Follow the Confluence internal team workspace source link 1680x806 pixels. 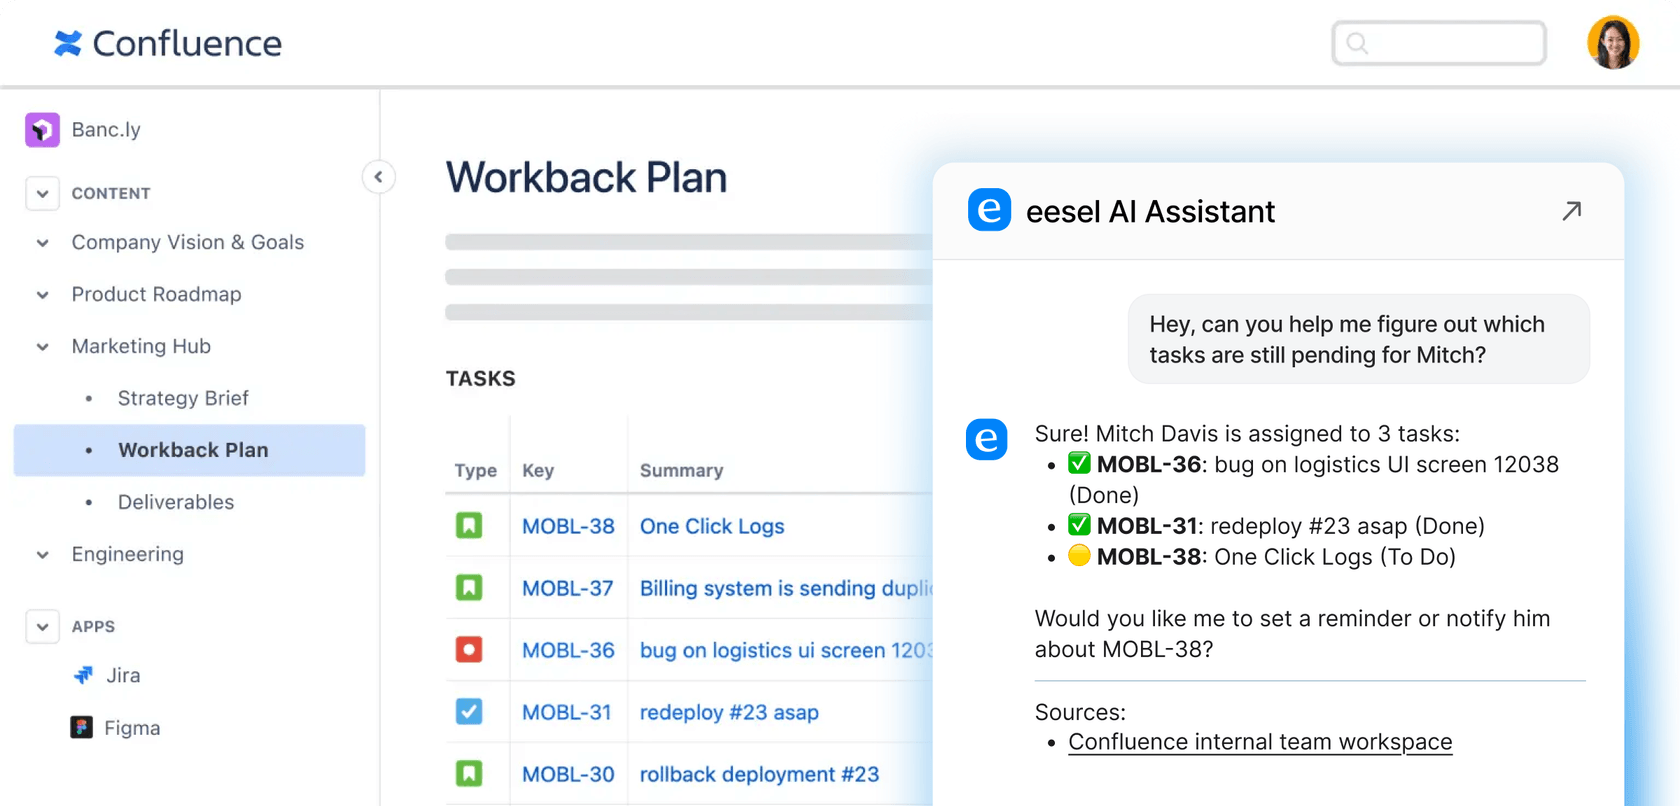point(1260,742)
